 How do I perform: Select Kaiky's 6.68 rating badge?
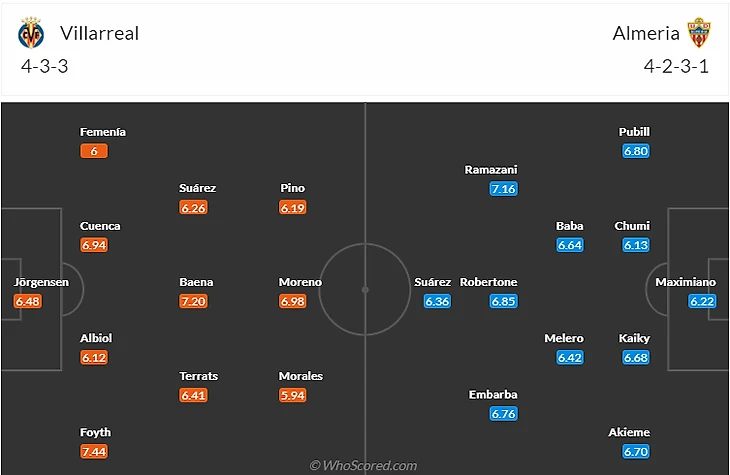(635, 357)
